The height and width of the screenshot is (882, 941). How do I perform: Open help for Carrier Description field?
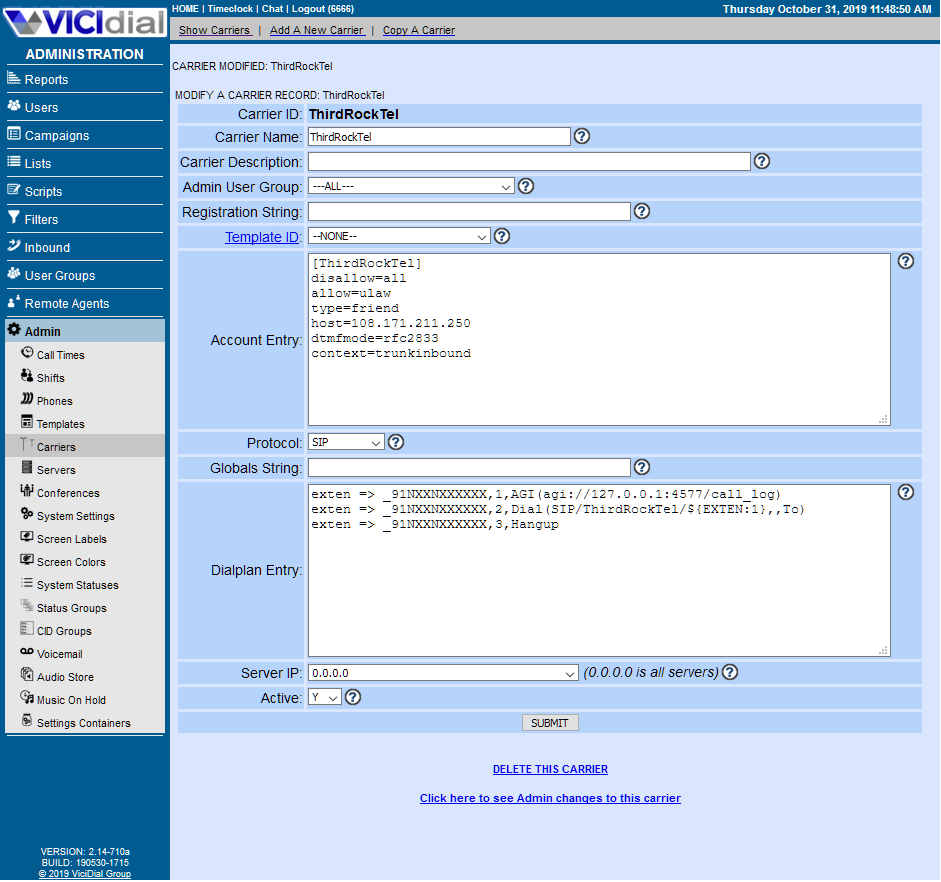[762, 161]
